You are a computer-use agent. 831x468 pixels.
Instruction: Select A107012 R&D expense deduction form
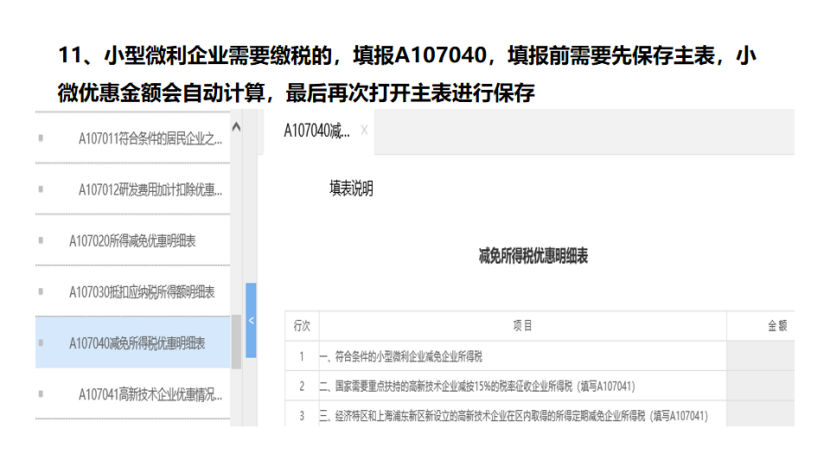click(x=150, y=190)
